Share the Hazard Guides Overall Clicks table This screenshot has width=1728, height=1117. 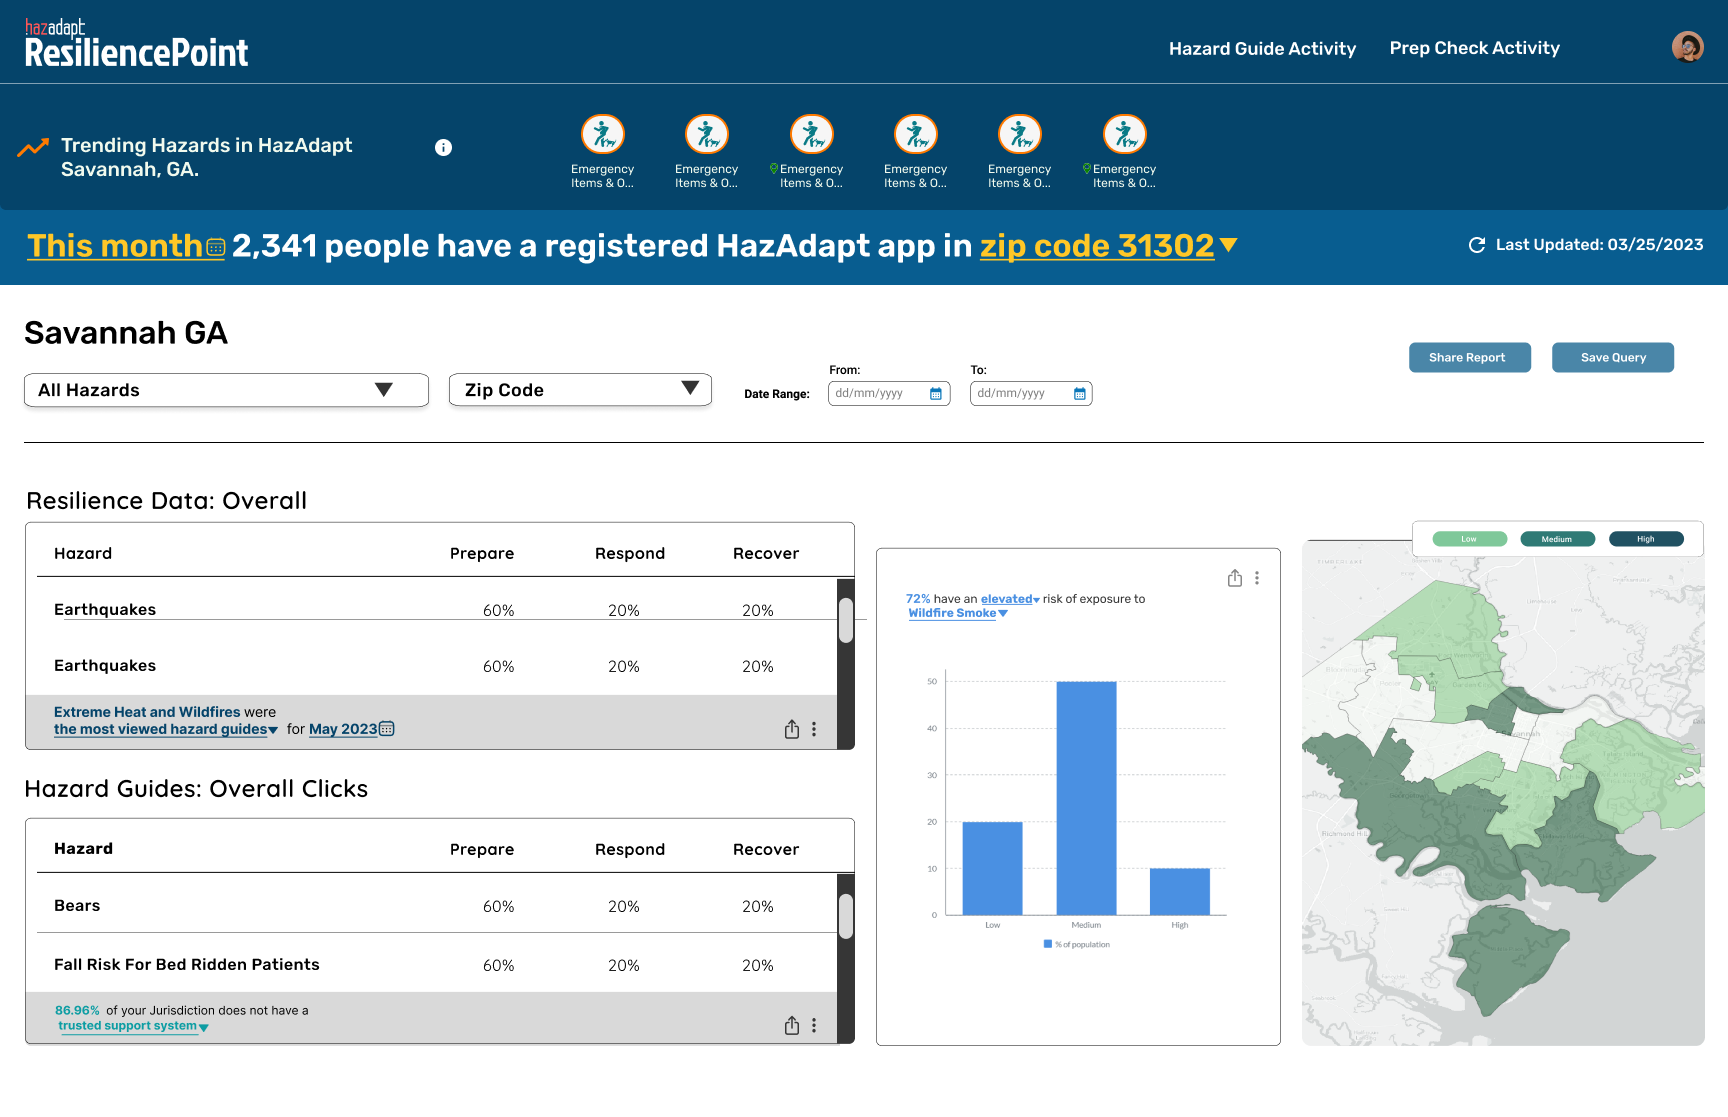tap(792, 1025)
